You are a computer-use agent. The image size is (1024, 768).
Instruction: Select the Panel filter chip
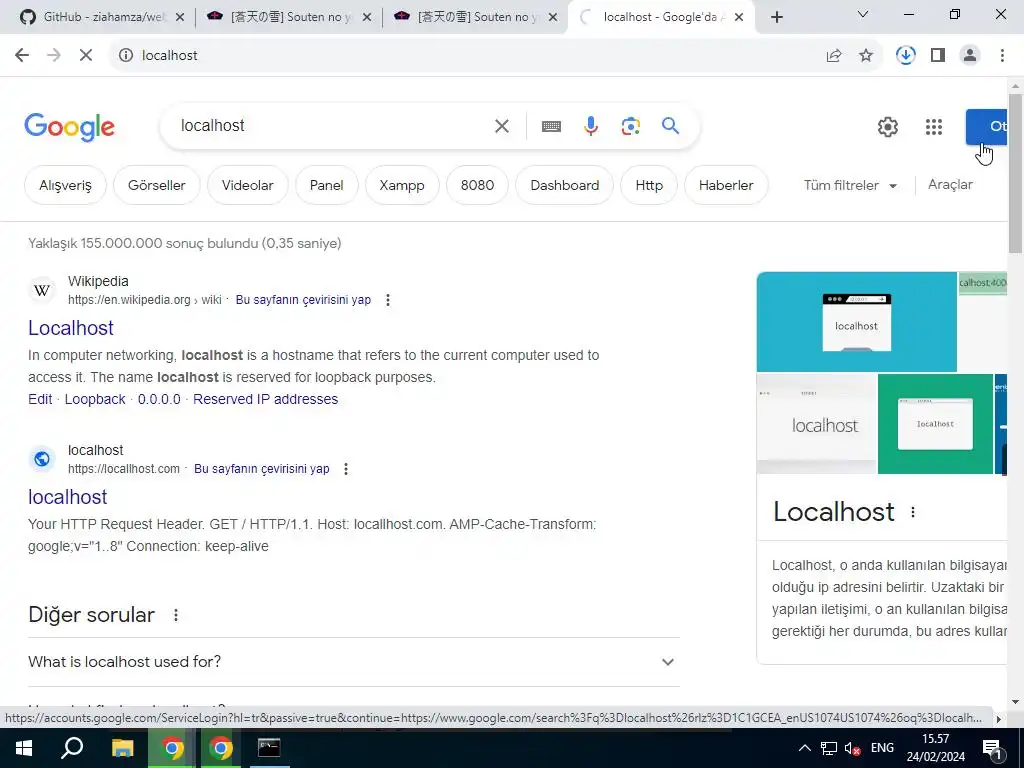tap(327, 185)
